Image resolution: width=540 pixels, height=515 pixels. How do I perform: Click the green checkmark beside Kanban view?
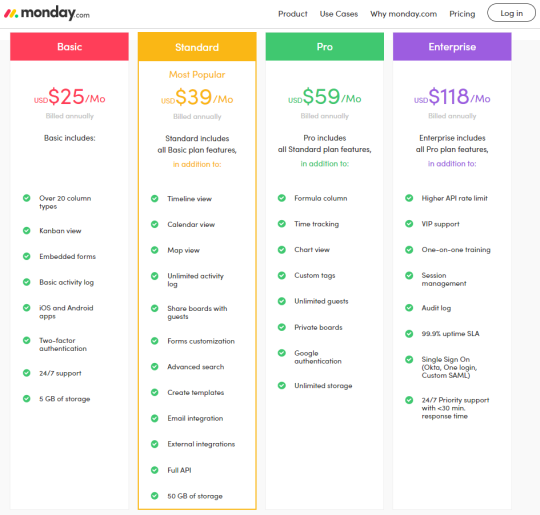tap(27, 230)
